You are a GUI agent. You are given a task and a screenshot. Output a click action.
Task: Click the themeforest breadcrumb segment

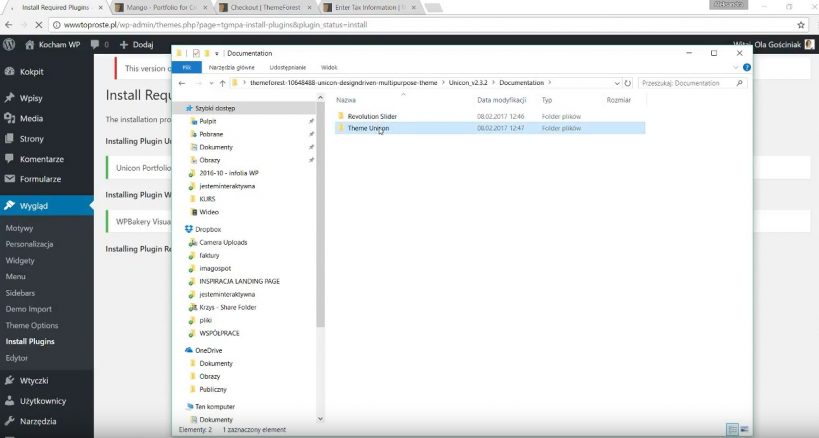coord(343,83)
